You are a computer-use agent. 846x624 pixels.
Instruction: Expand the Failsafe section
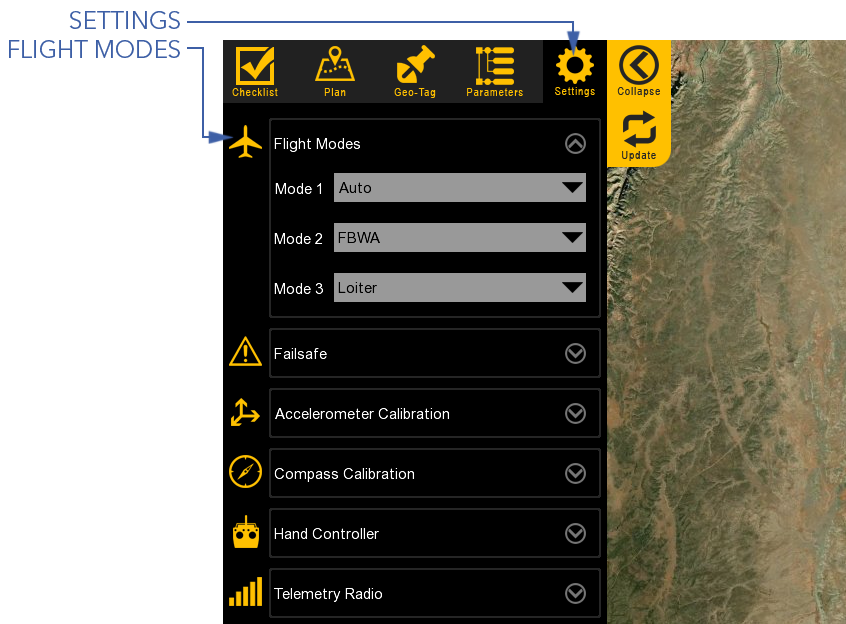(575, 352)
